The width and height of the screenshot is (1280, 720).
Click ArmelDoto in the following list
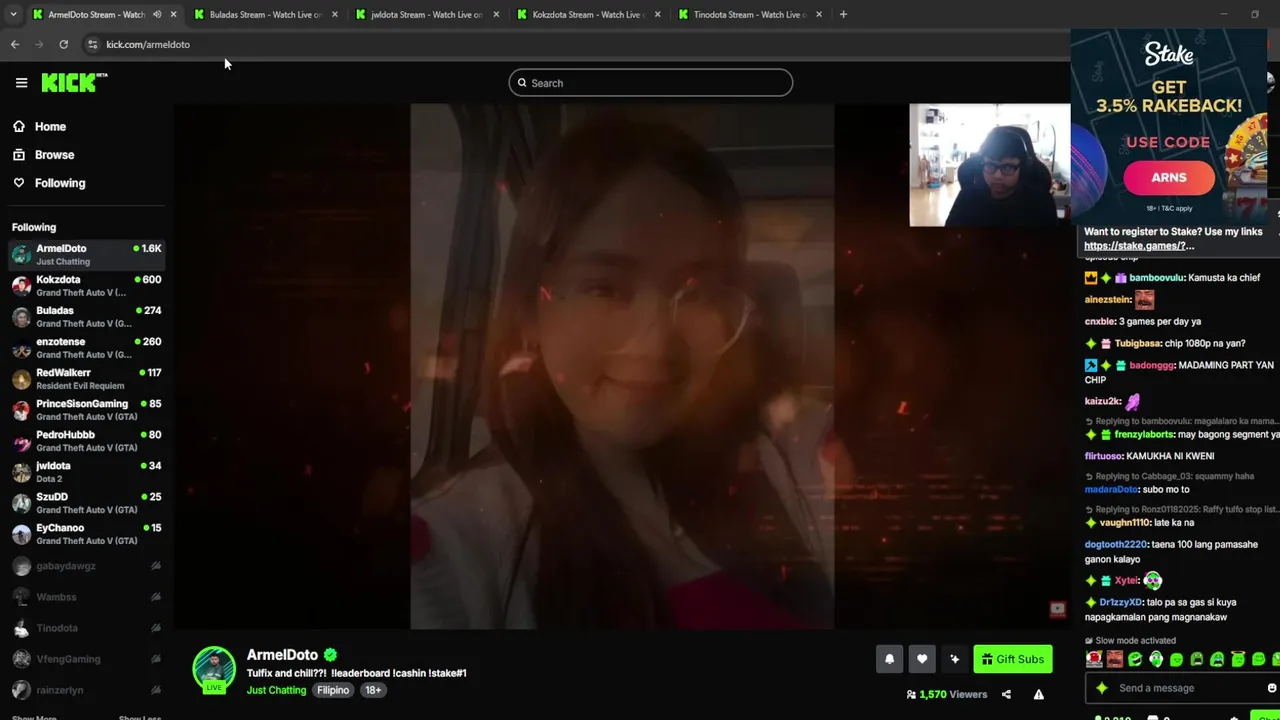86,255
